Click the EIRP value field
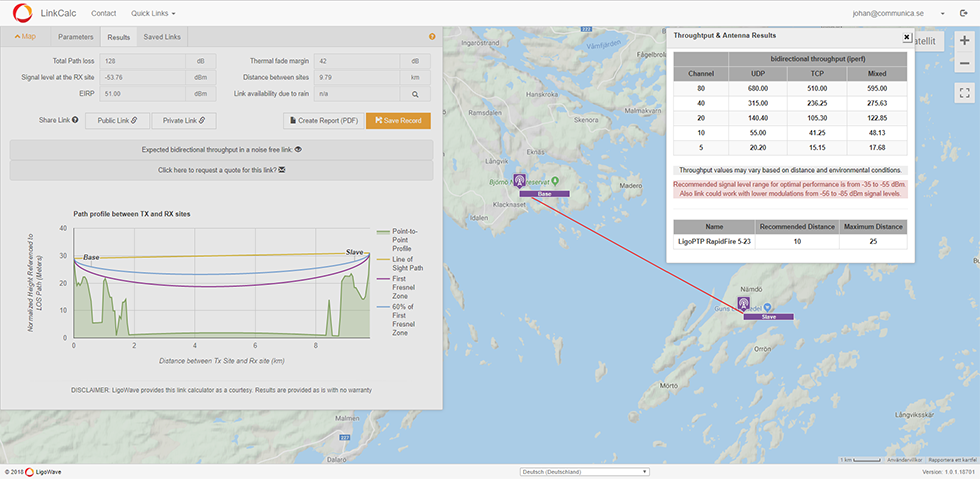Viewport: 980px width, 479px height. [x=144, y=94]
